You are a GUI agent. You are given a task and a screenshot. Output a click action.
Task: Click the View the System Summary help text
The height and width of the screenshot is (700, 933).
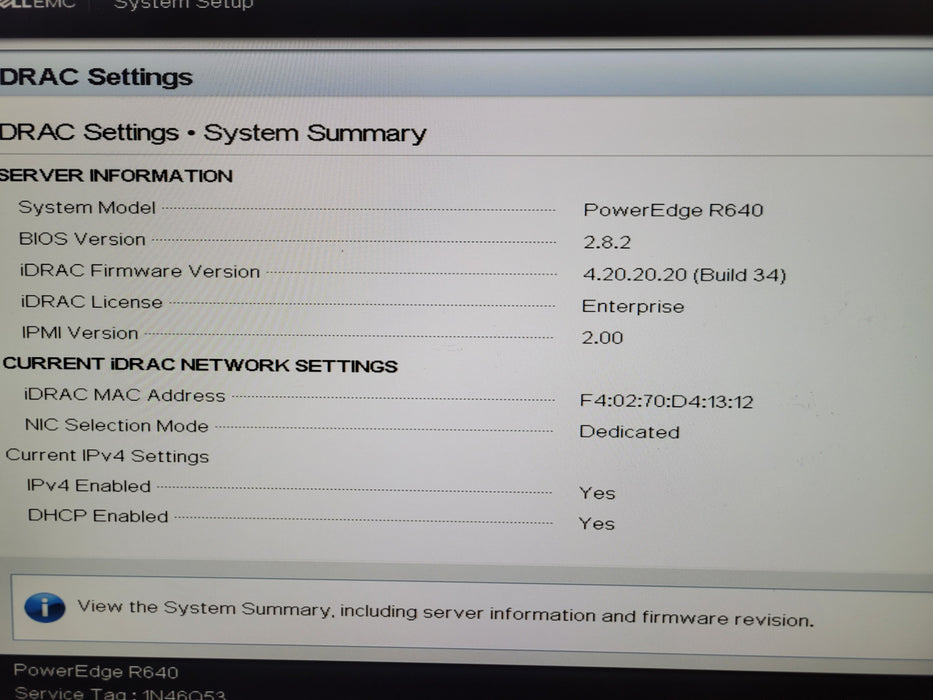click(445, 613)
